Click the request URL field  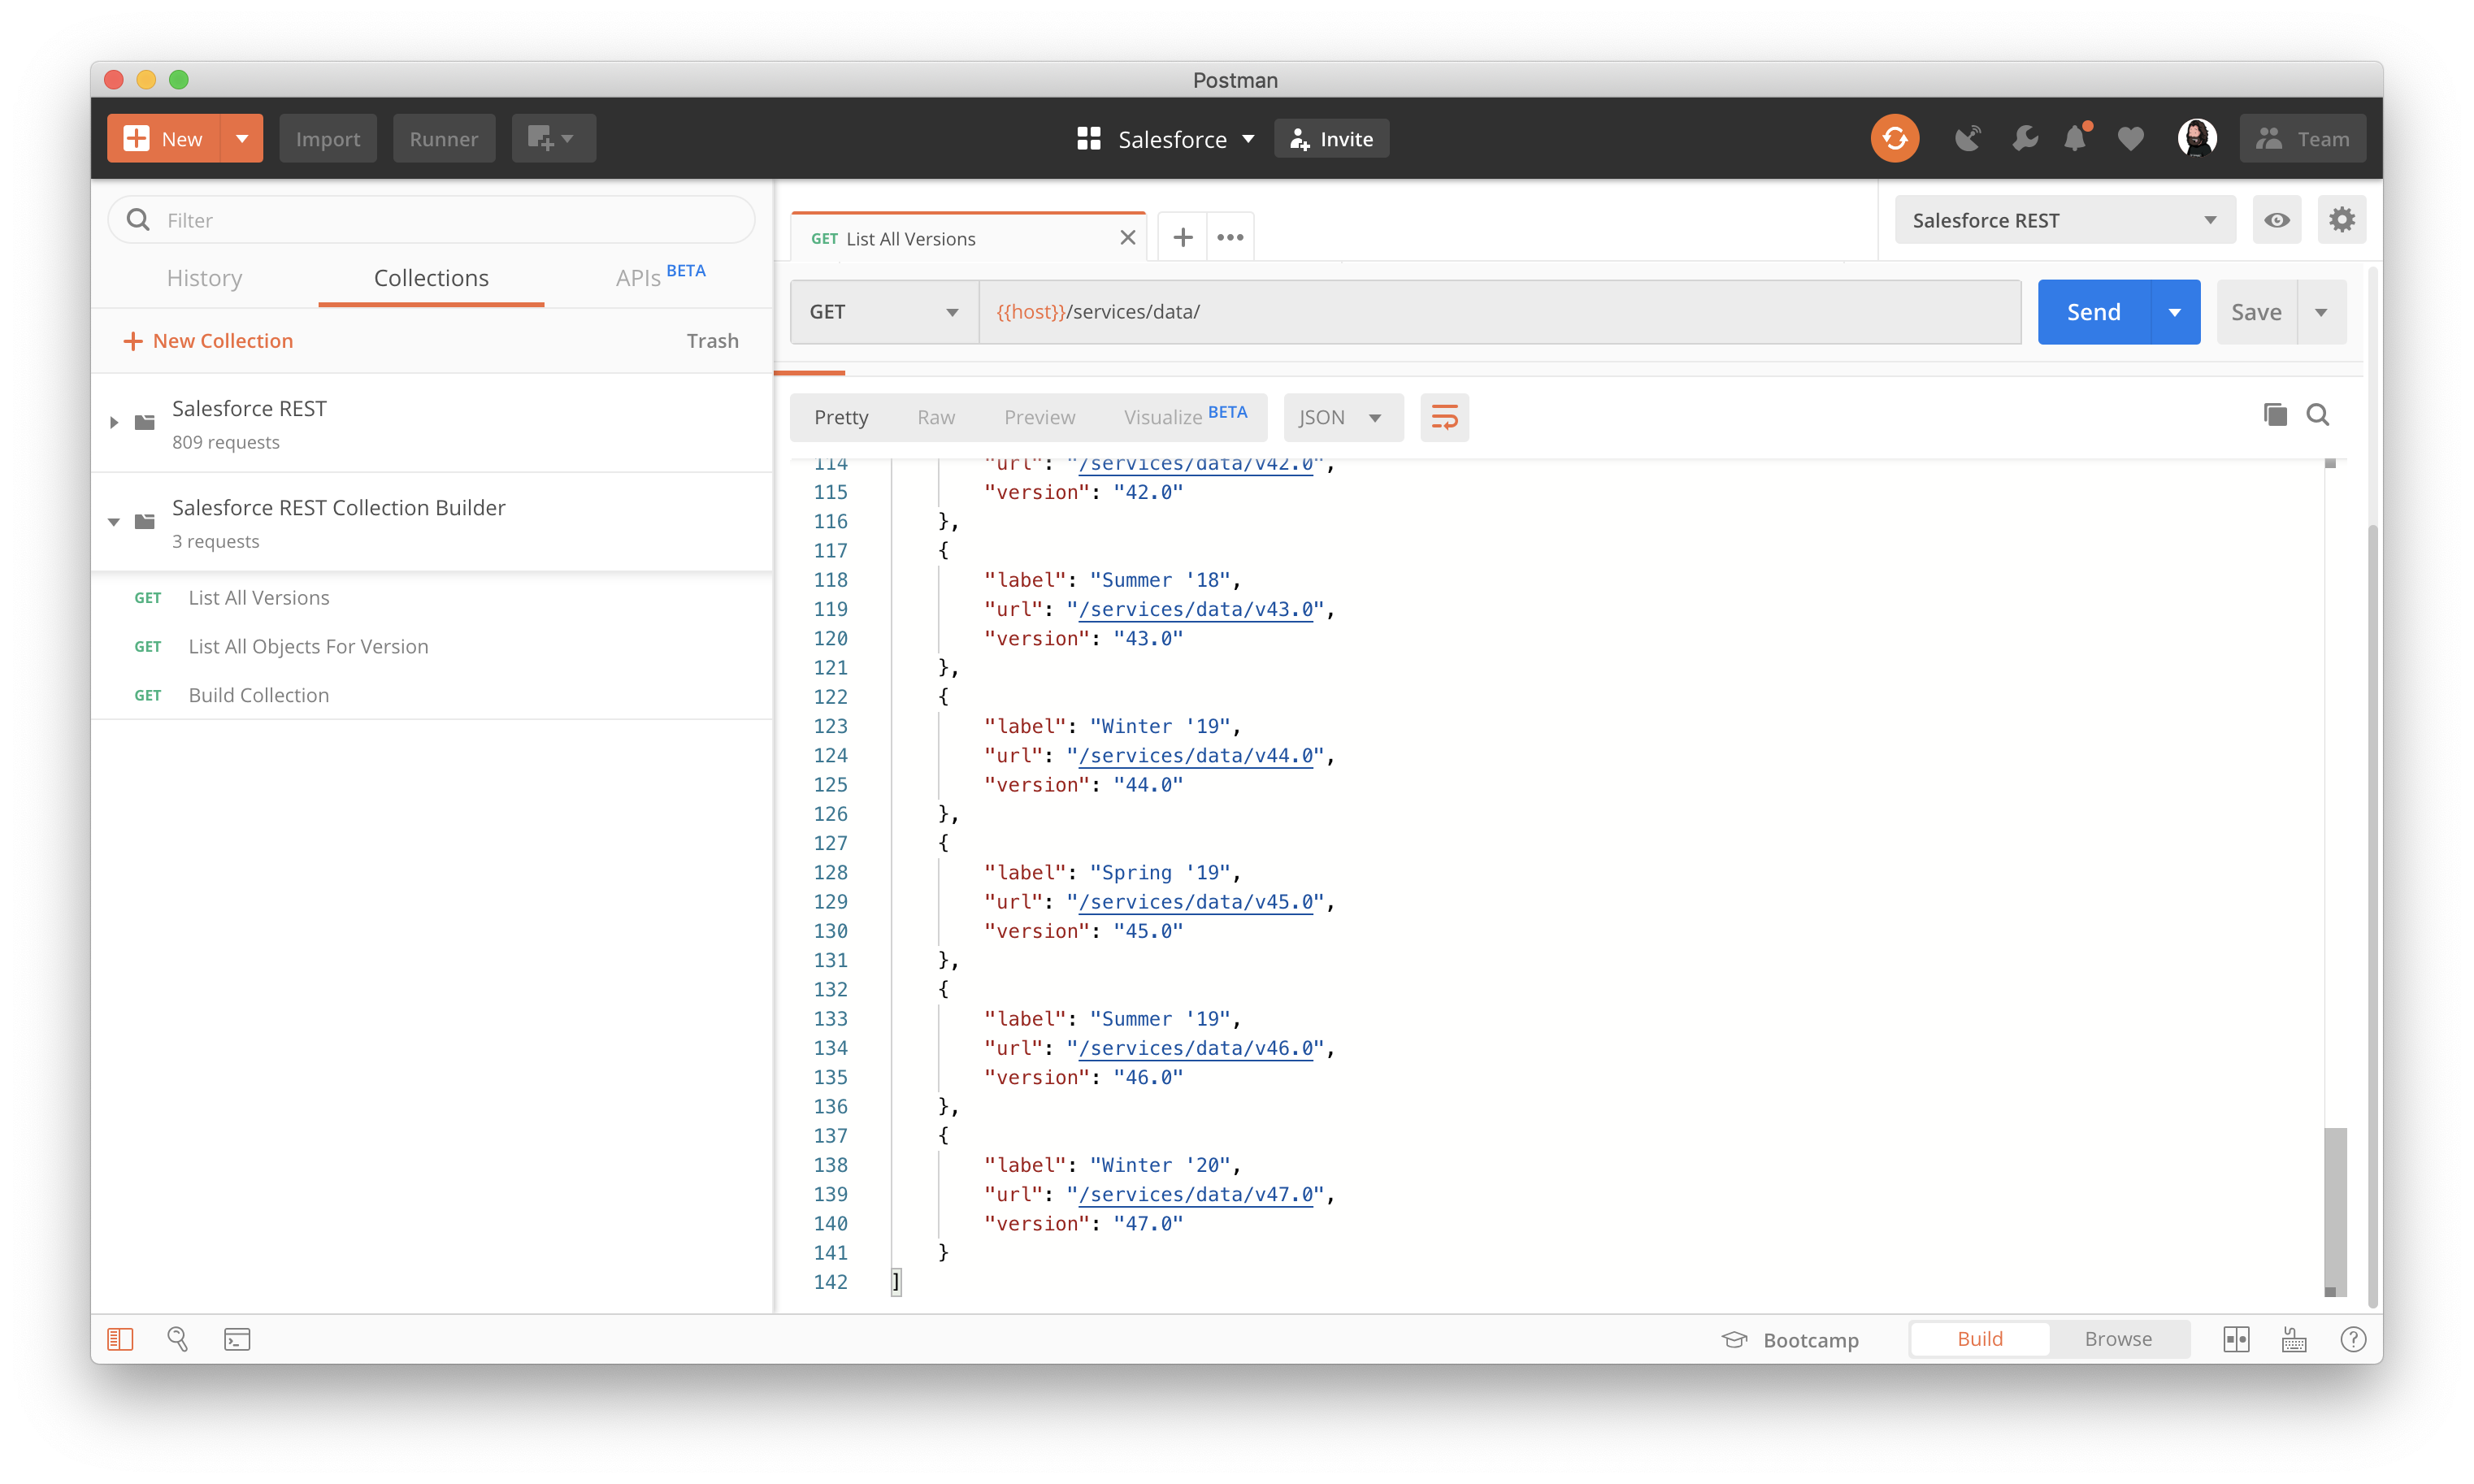coord(1500,312)
